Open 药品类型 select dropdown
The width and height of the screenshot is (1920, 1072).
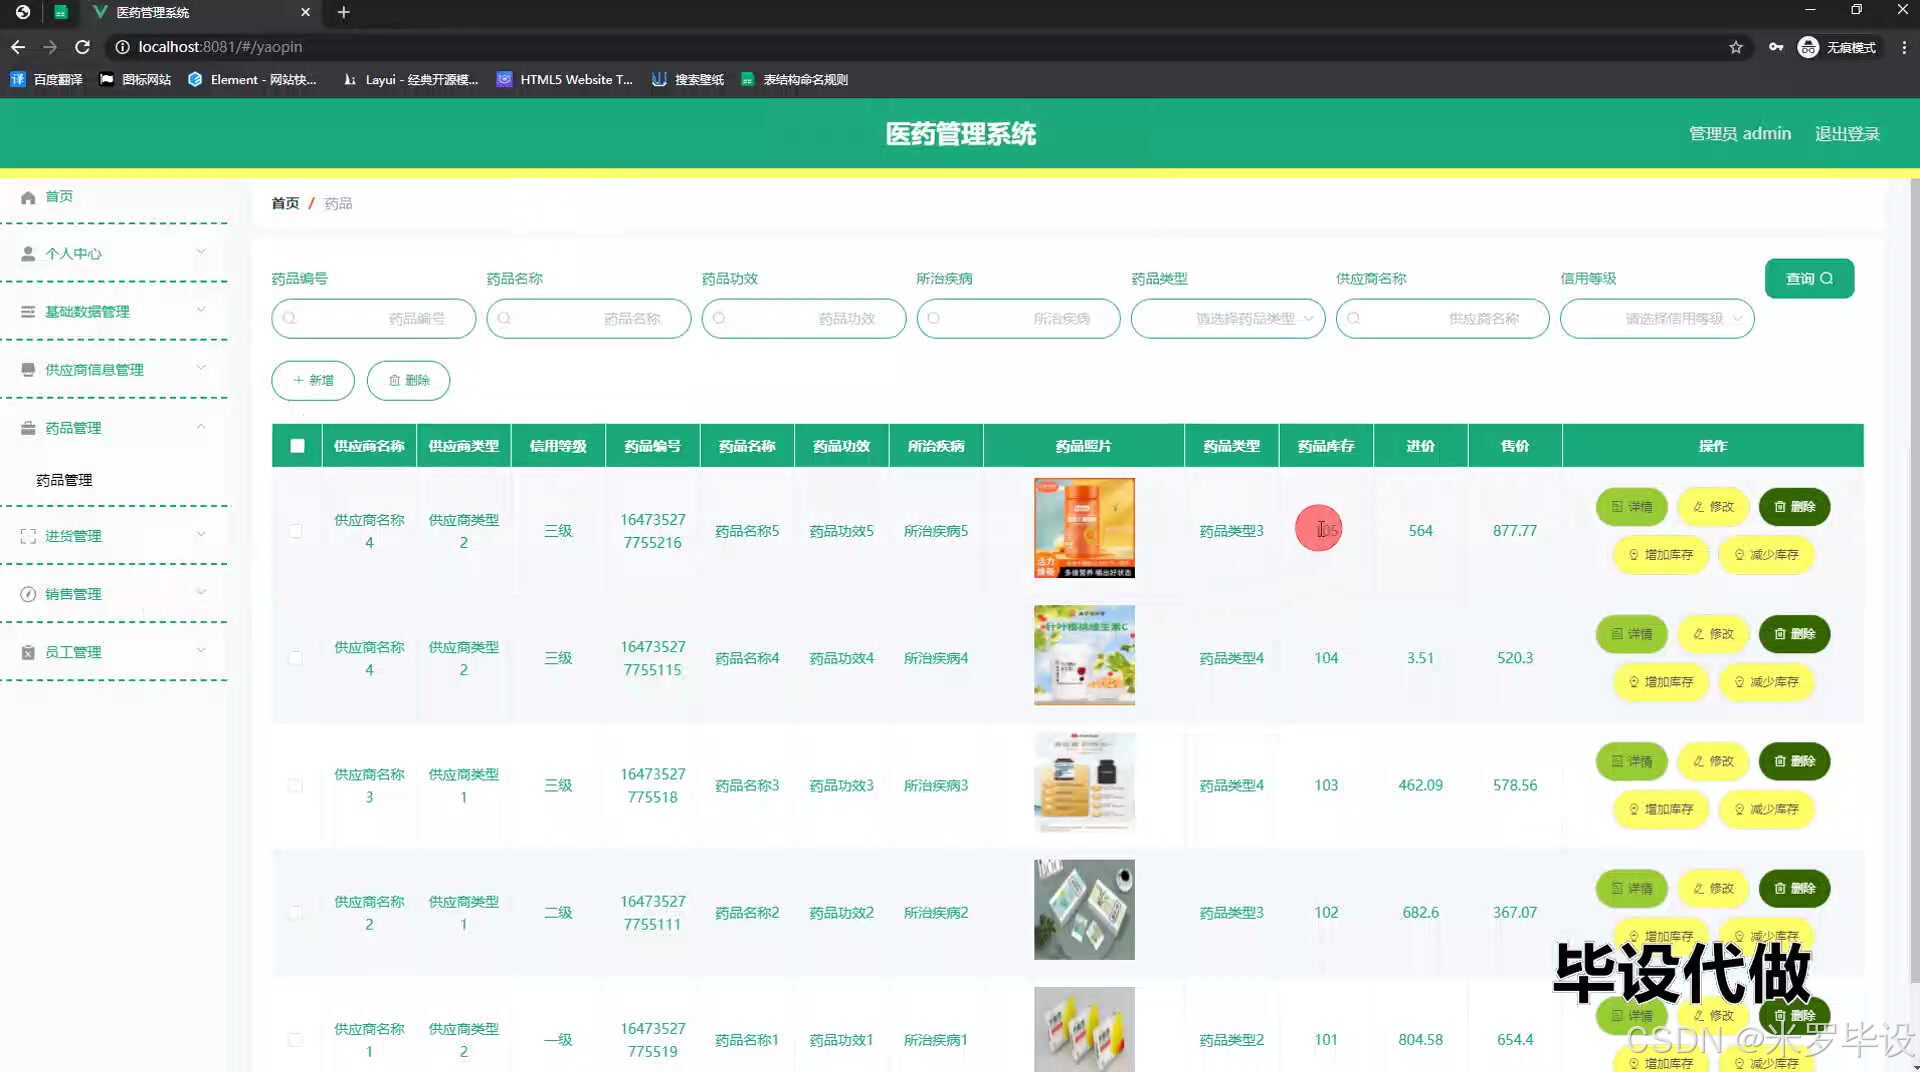[1228, 318]
